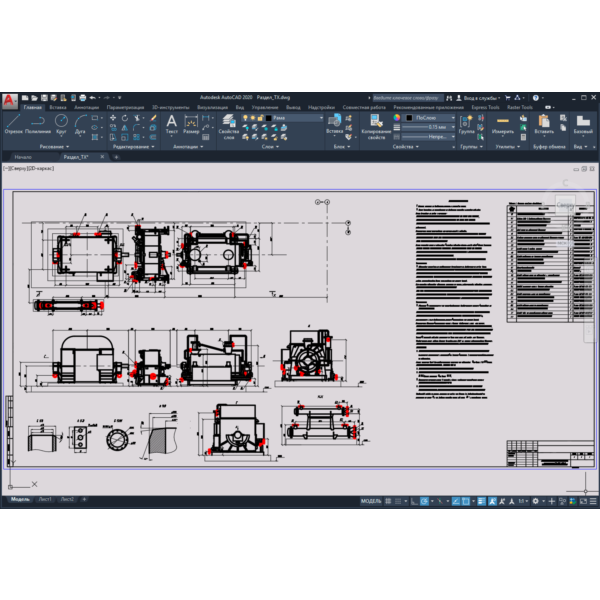Expand the Утилиты panel
The width and height of the screenshot is (600, 600).
tap(508, 147)
